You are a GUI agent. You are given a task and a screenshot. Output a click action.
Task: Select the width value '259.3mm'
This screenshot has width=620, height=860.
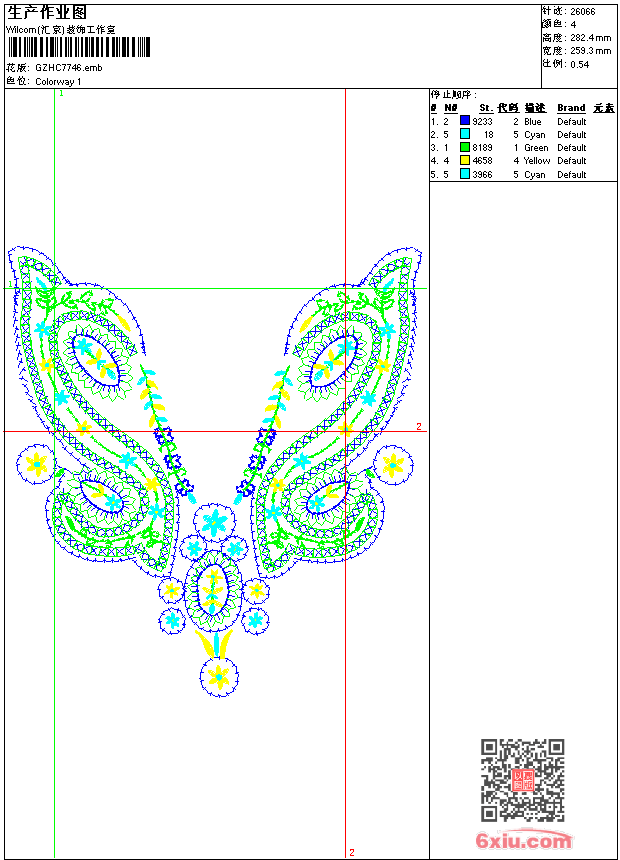[590, 51]
